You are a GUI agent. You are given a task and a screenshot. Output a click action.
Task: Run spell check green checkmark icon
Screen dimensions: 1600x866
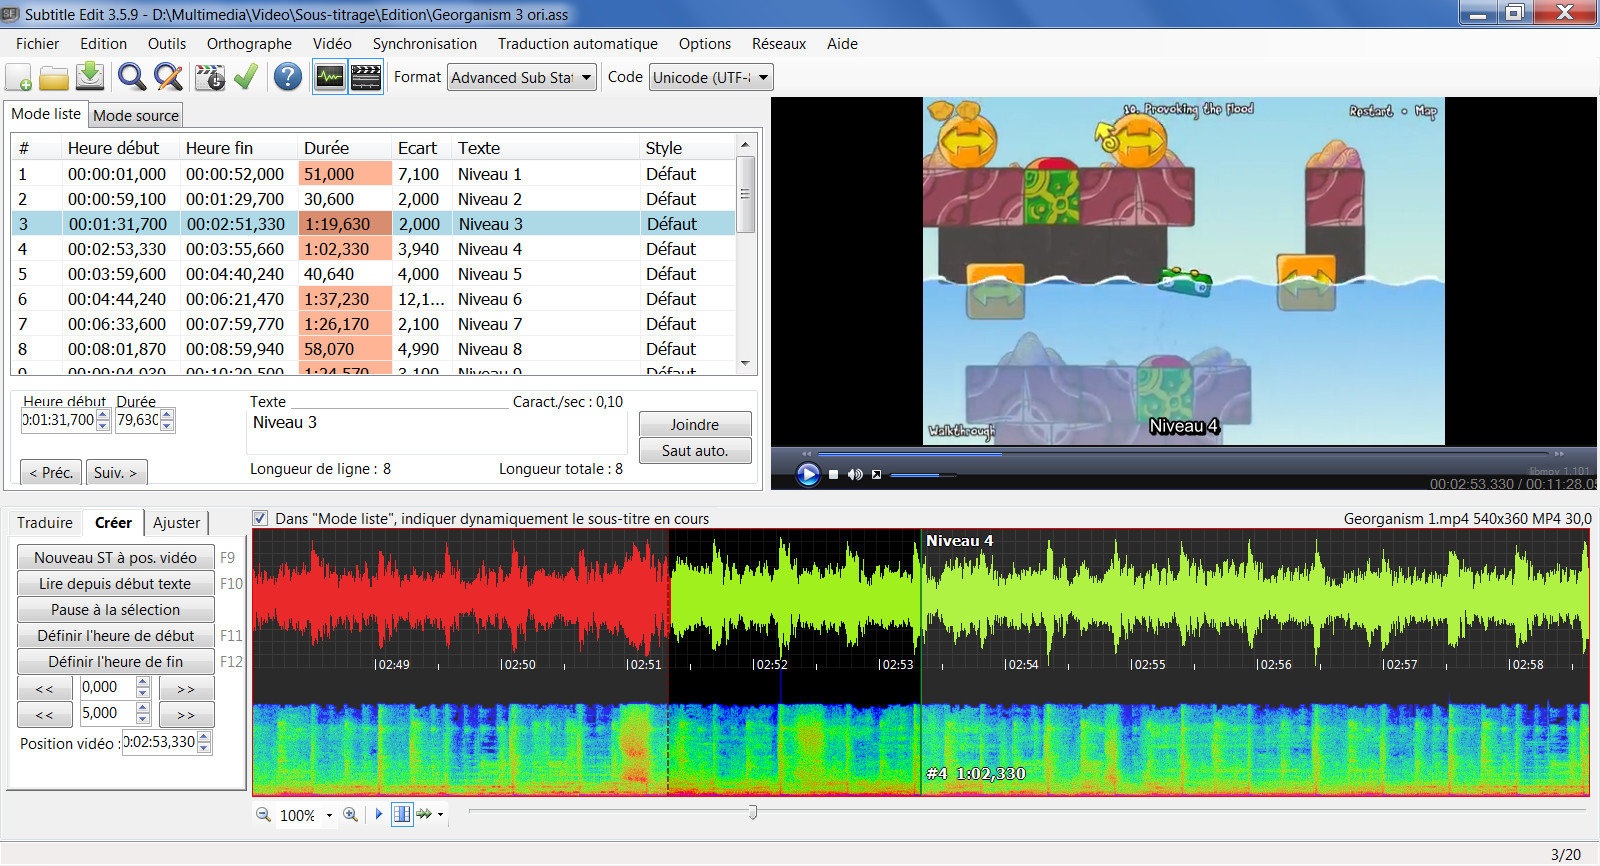[x=246, y=77]
